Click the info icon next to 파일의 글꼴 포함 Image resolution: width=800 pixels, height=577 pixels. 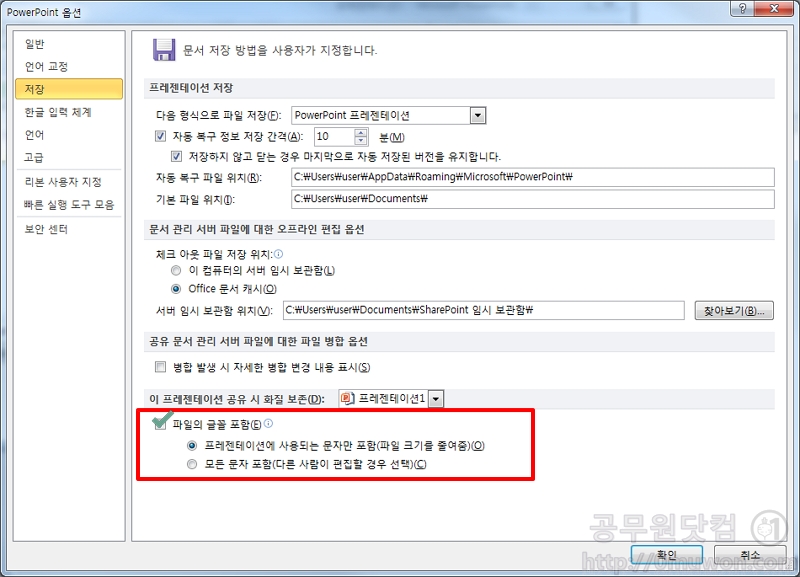pyautogui.click(x=269, y=423)
